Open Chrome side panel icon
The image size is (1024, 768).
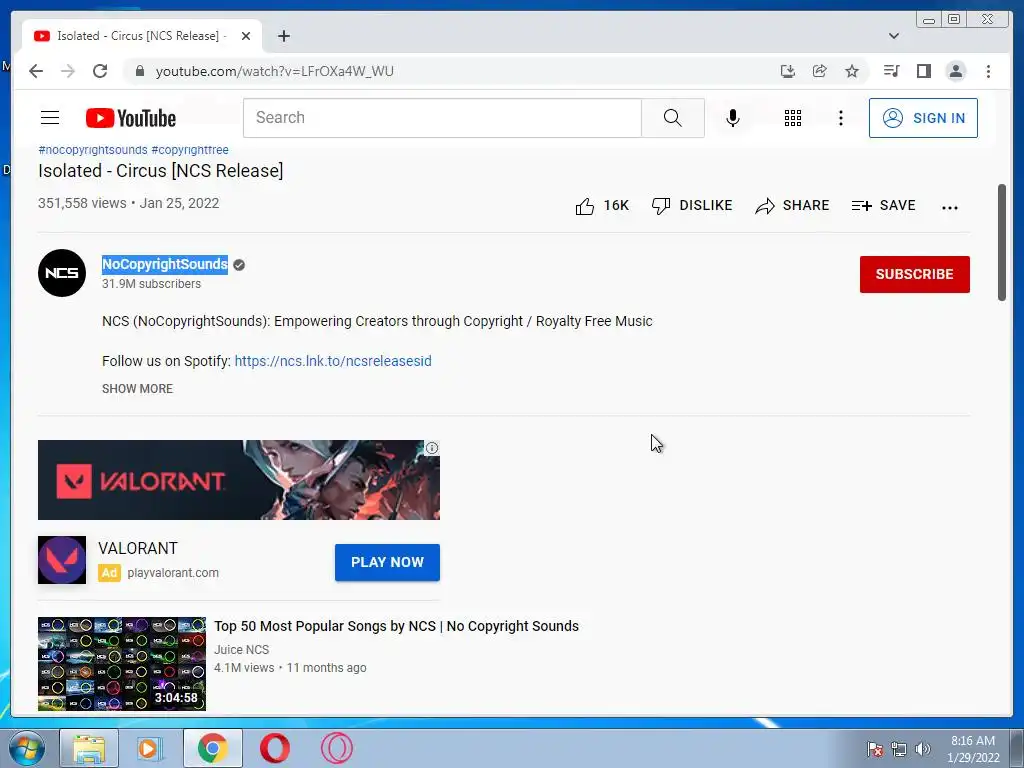pyautogui.click(x=923, y=71)
